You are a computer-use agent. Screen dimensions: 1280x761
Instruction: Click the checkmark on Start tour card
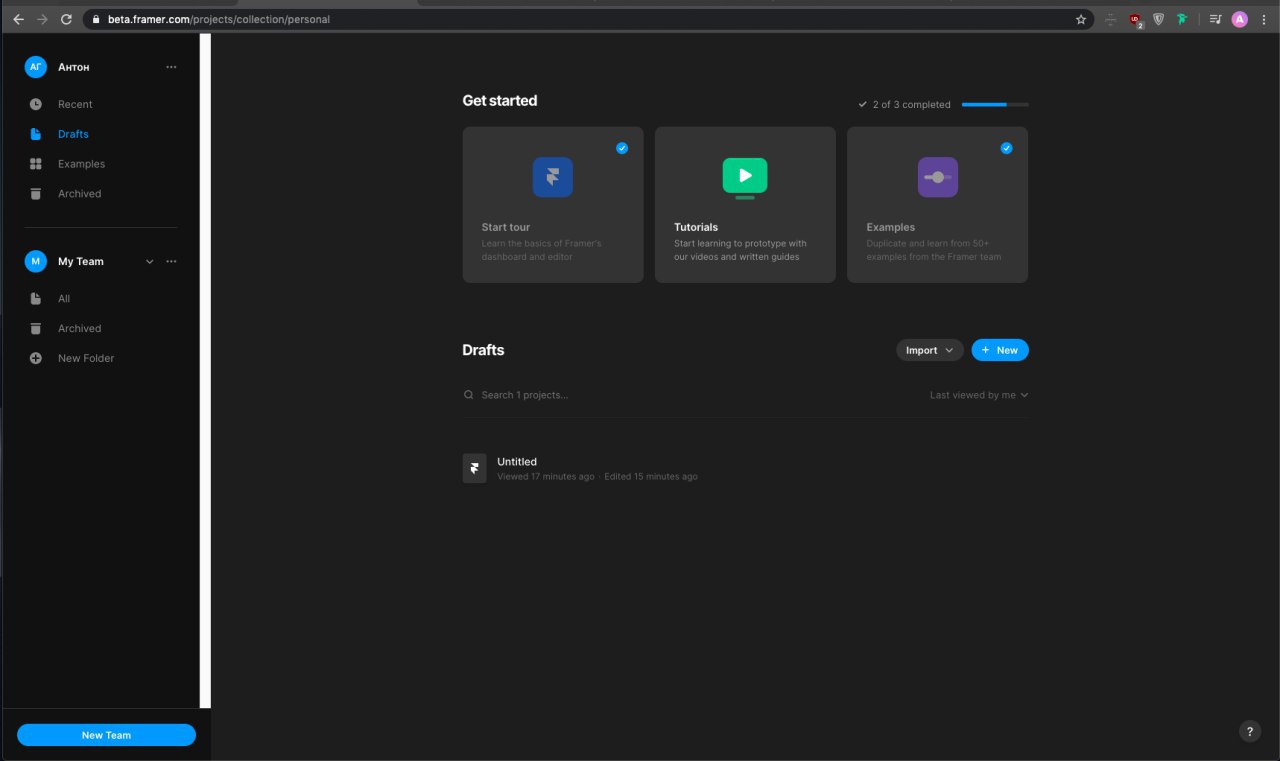(x=622, y=148)
